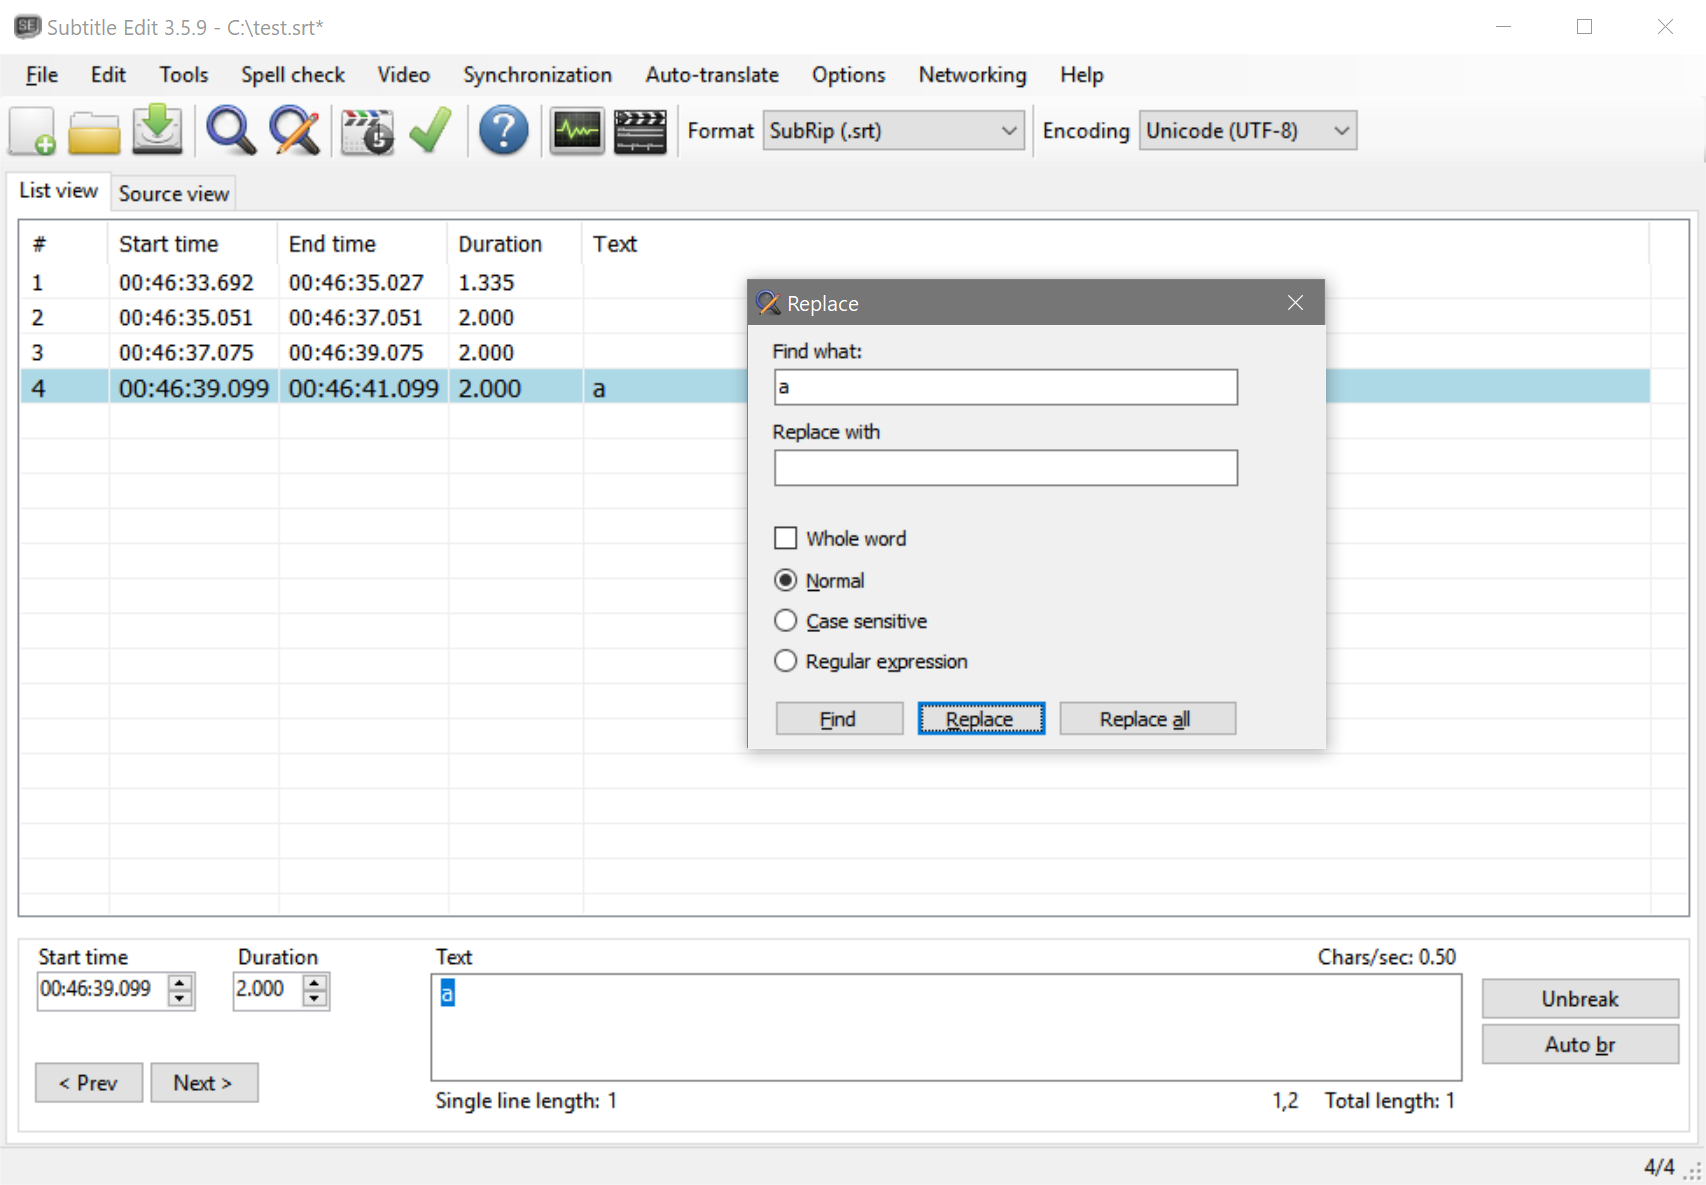This screenshot has height=1185, width=1706.
Task: Run Fix common errors via checkmark icon
Action: point(429,130)
